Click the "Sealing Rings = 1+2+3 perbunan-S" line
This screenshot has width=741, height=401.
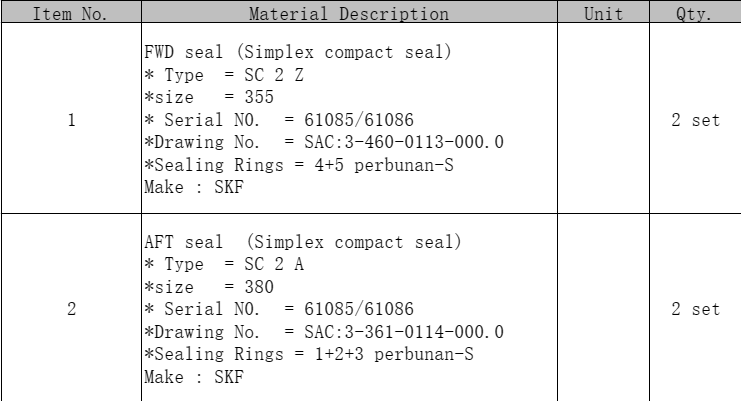(309, 354)
